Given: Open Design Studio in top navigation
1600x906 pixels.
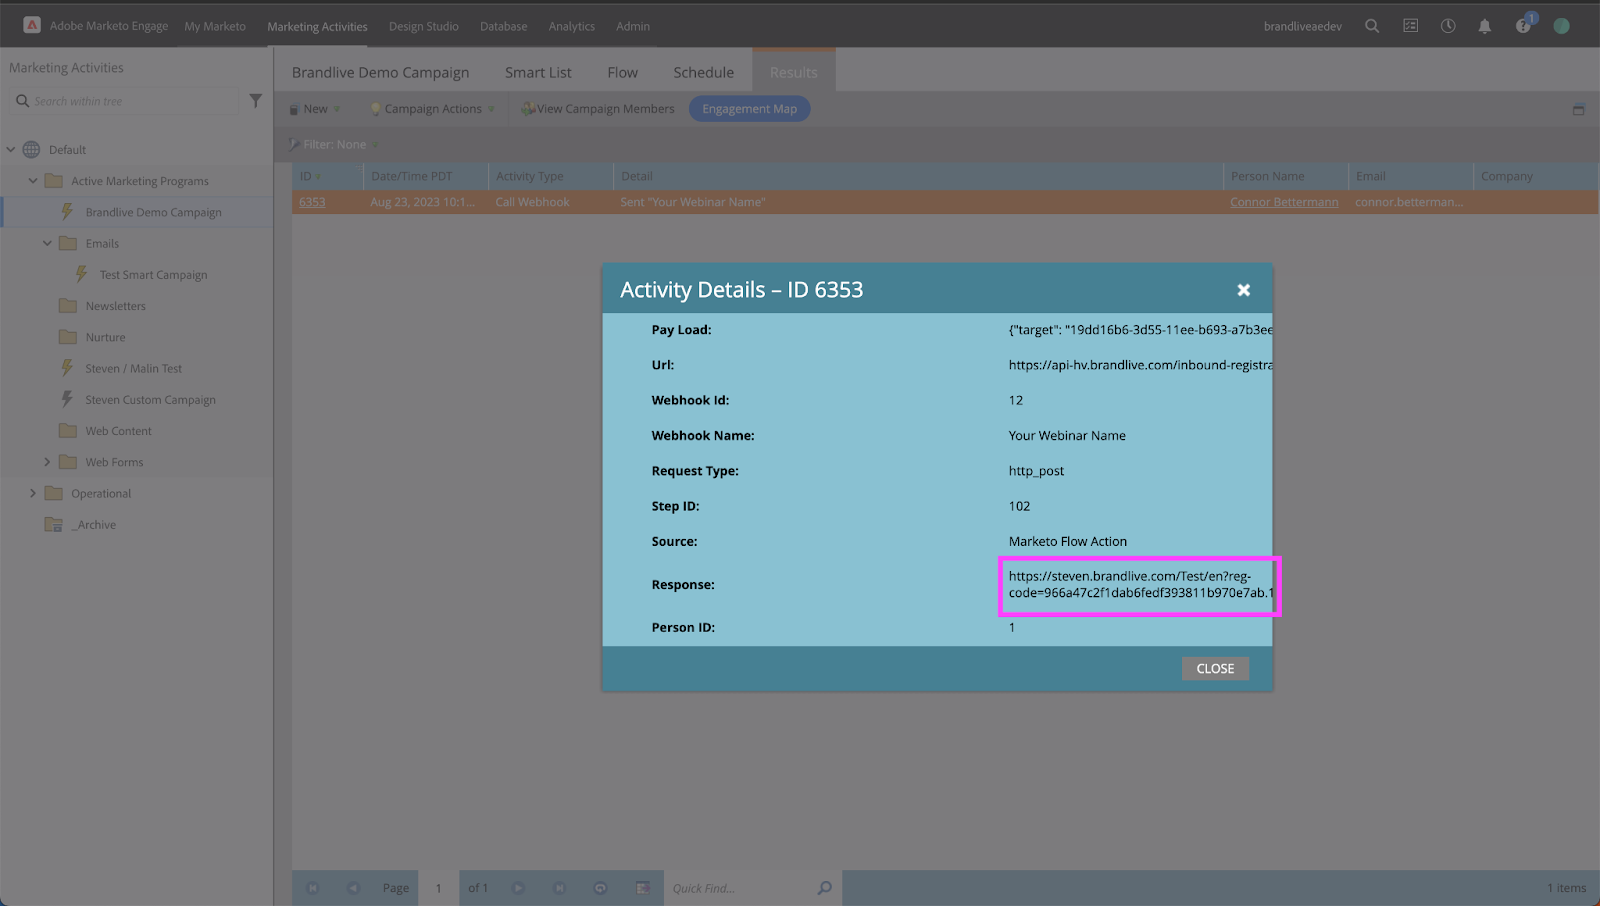Looking at the screenshot, I should 424,27.
